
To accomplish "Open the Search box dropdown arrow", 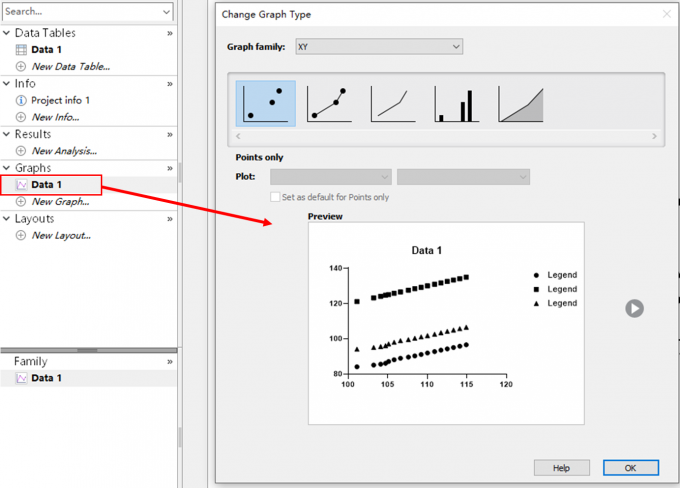I will [167, 12].
